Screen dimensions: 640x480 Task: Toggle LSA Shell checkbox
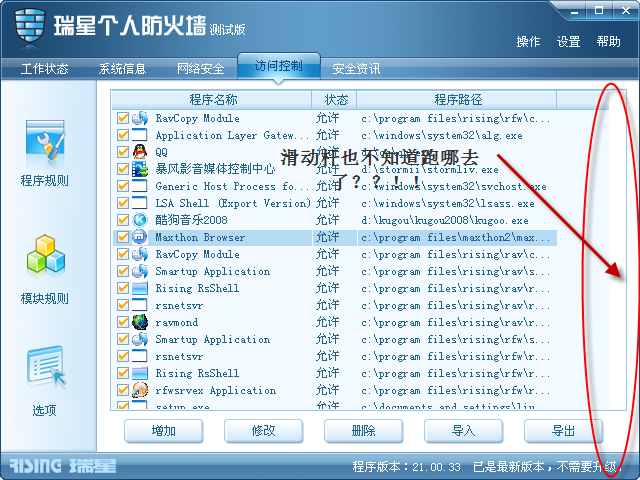tap(123, 203)
